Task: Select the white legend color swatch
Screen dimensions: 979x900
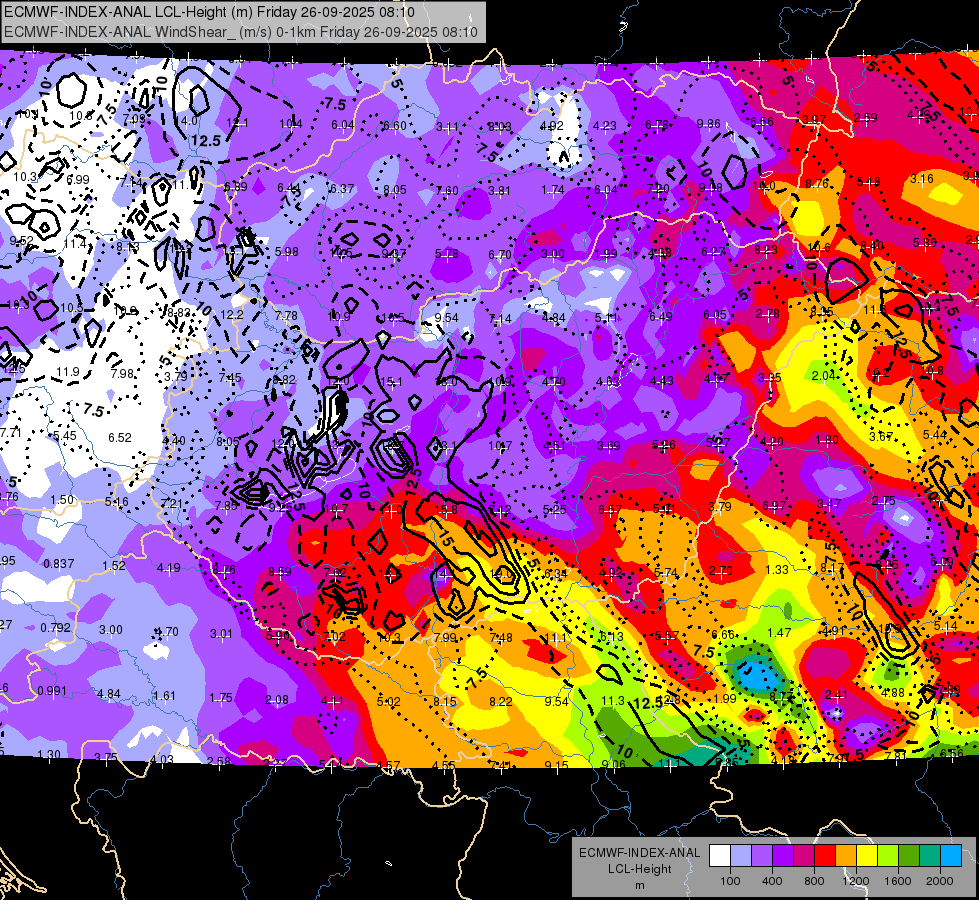Action: 720,856
